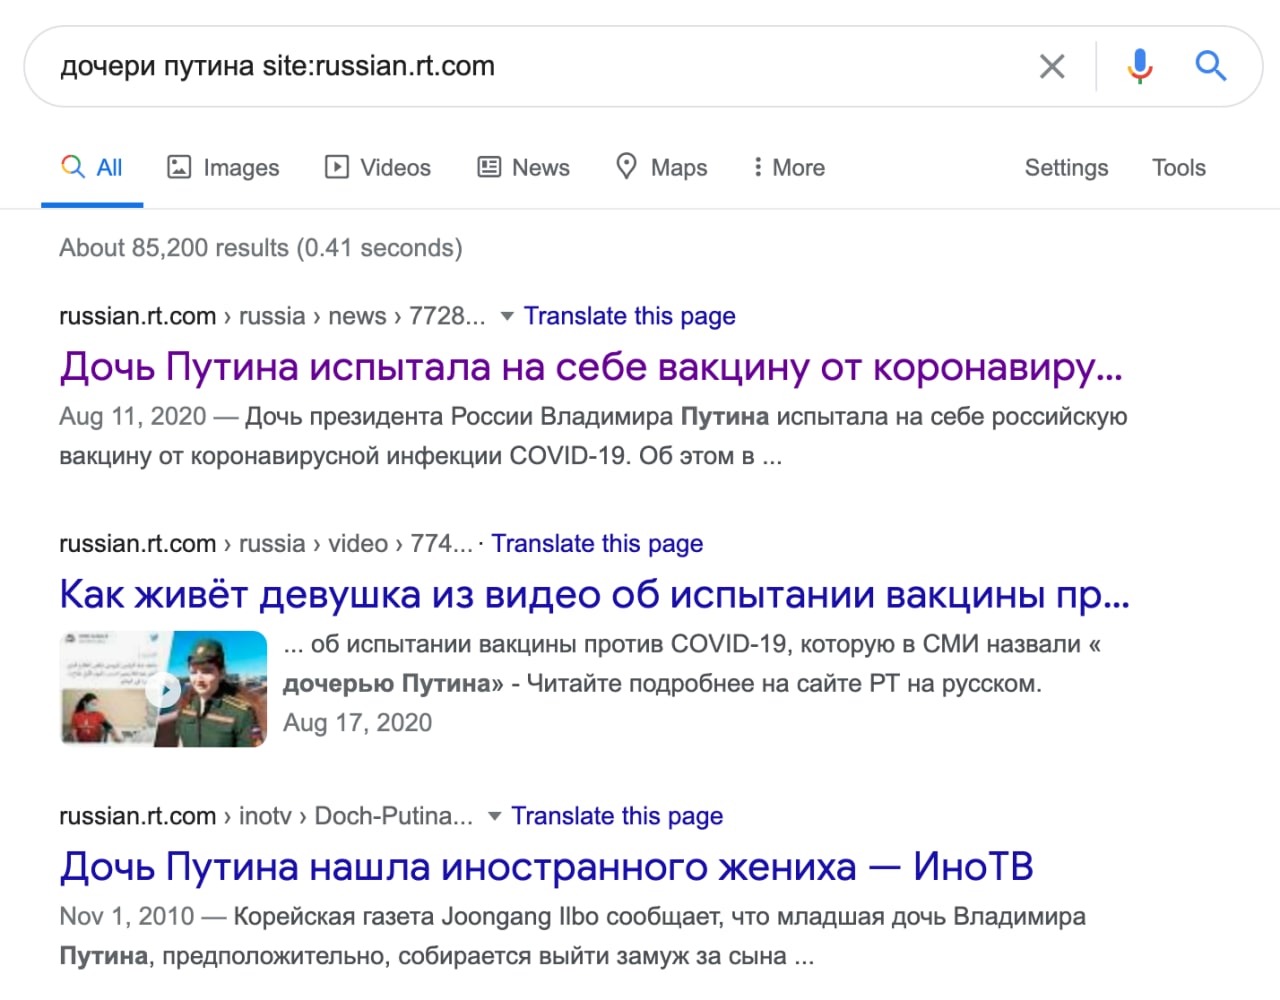Click the Maps tab location pin icon
This screenshot has width=1280, height=1000.
coord(626,166)
